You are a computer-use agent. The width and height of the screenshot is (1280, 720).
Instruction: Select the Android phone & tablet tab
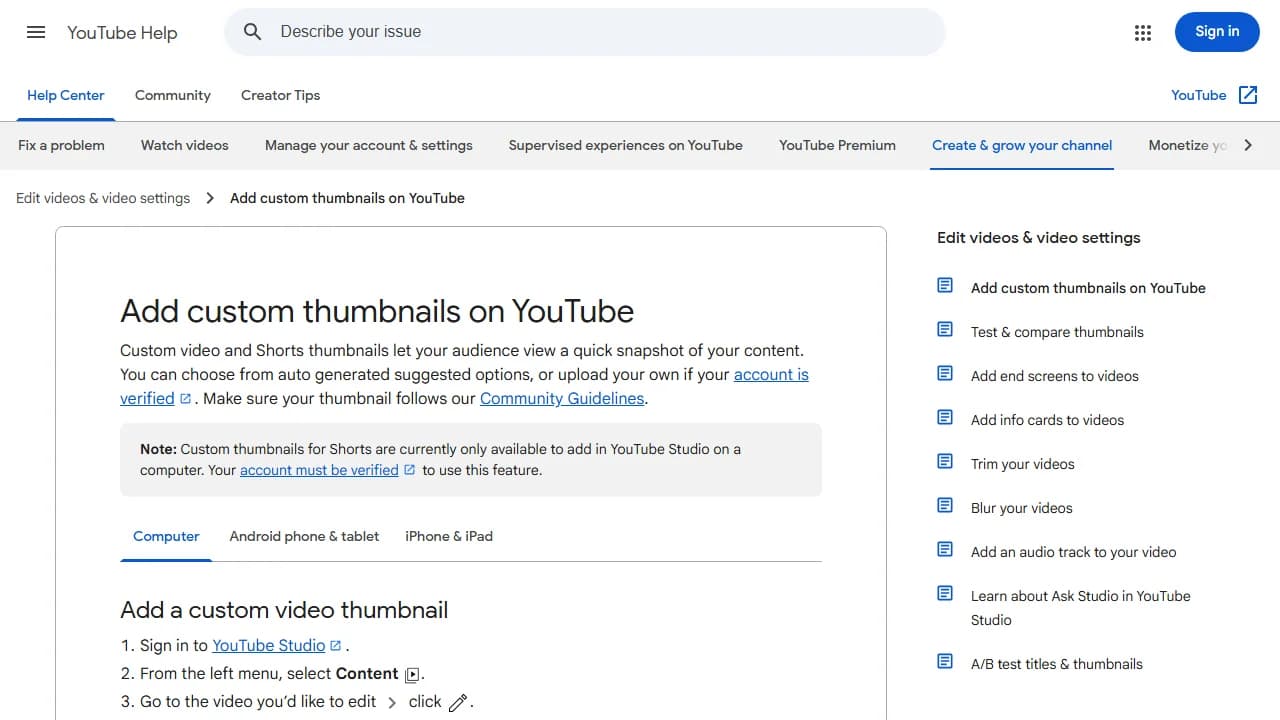pyautogui.click(x=304, y=536)
